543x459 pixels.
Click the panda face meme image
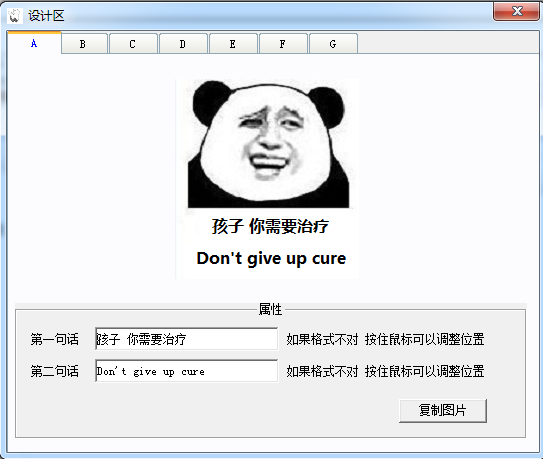[x=268, y=144]
